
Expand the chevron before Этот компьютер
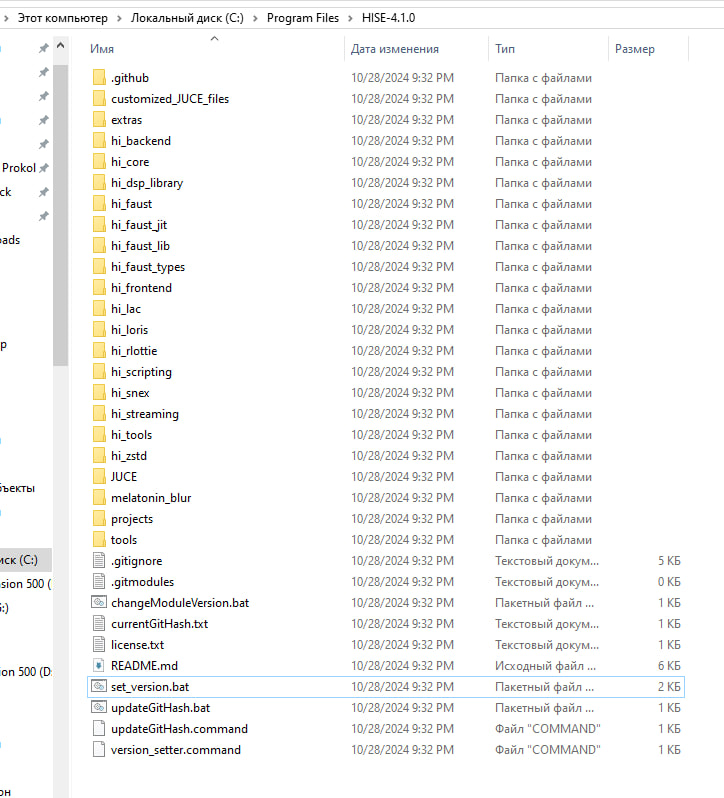(6, 18)
